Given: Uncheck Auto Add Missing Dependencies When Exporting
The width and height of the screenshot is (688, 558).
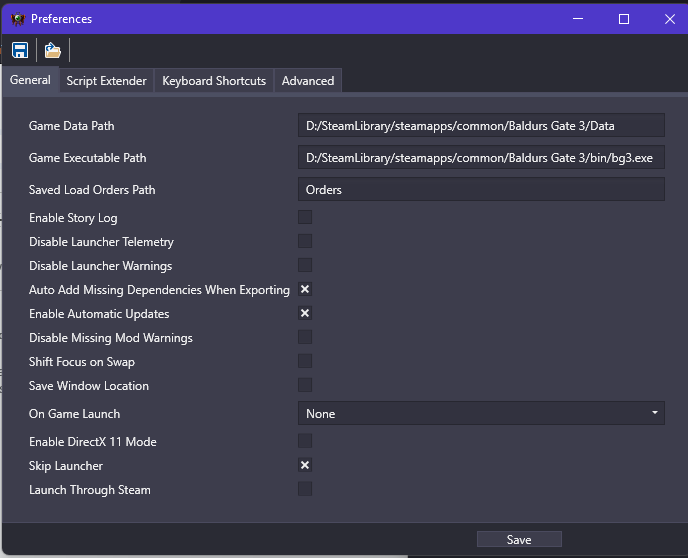Looking at the screenshot, I should coord(305,289).
